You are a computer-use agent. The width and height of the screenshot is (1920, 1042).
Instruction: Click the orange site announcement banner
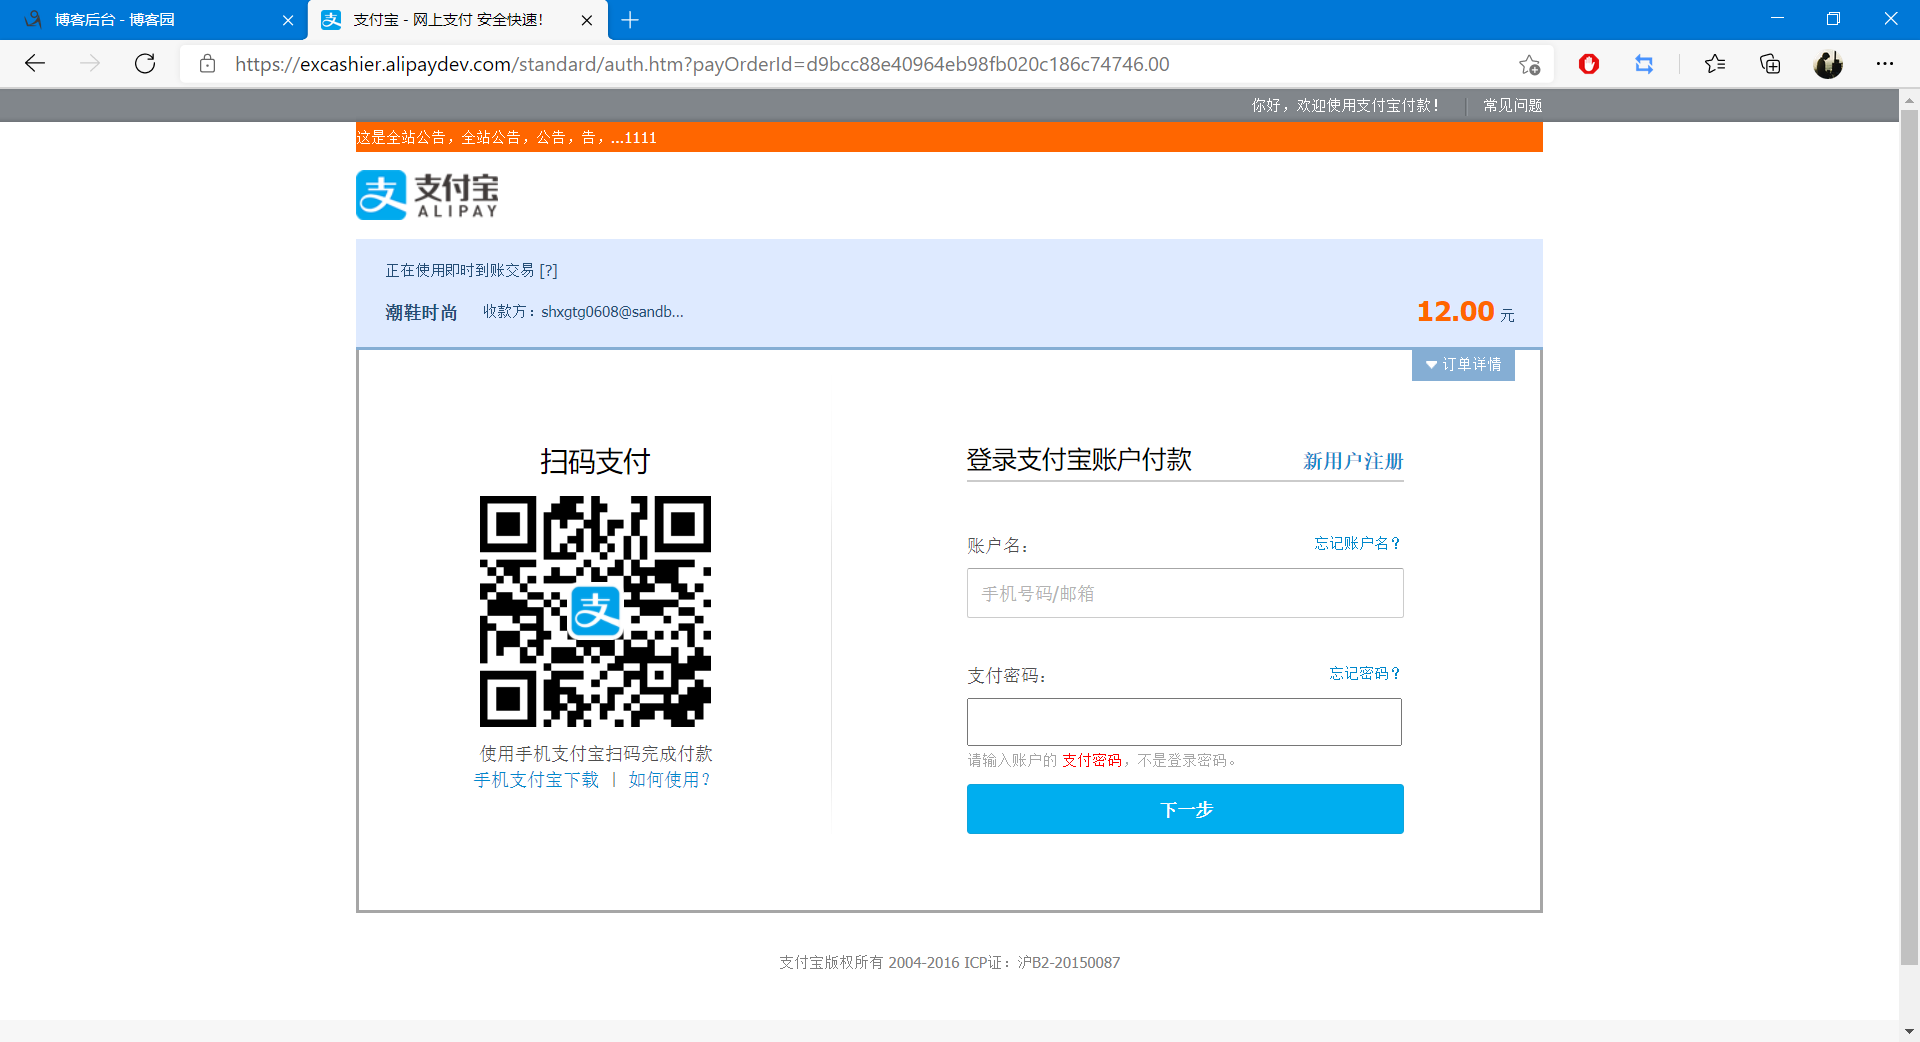click(949, 137)
